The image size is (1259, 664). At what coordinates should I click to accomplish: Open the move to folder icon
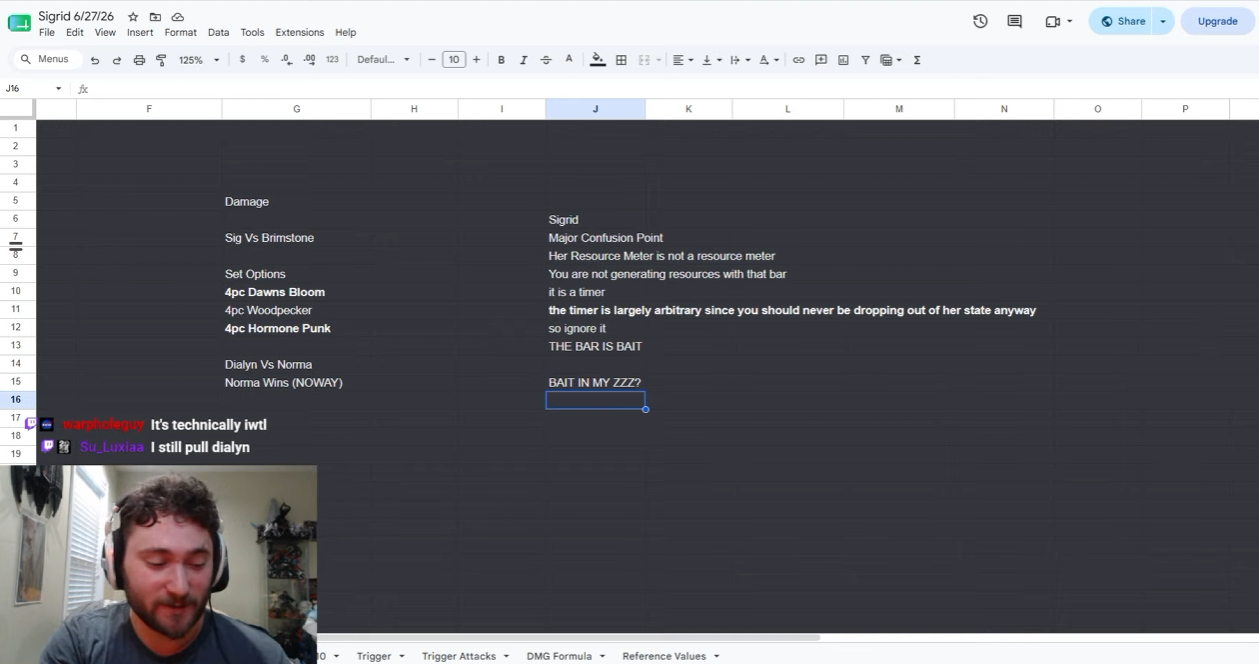[155, 17]
